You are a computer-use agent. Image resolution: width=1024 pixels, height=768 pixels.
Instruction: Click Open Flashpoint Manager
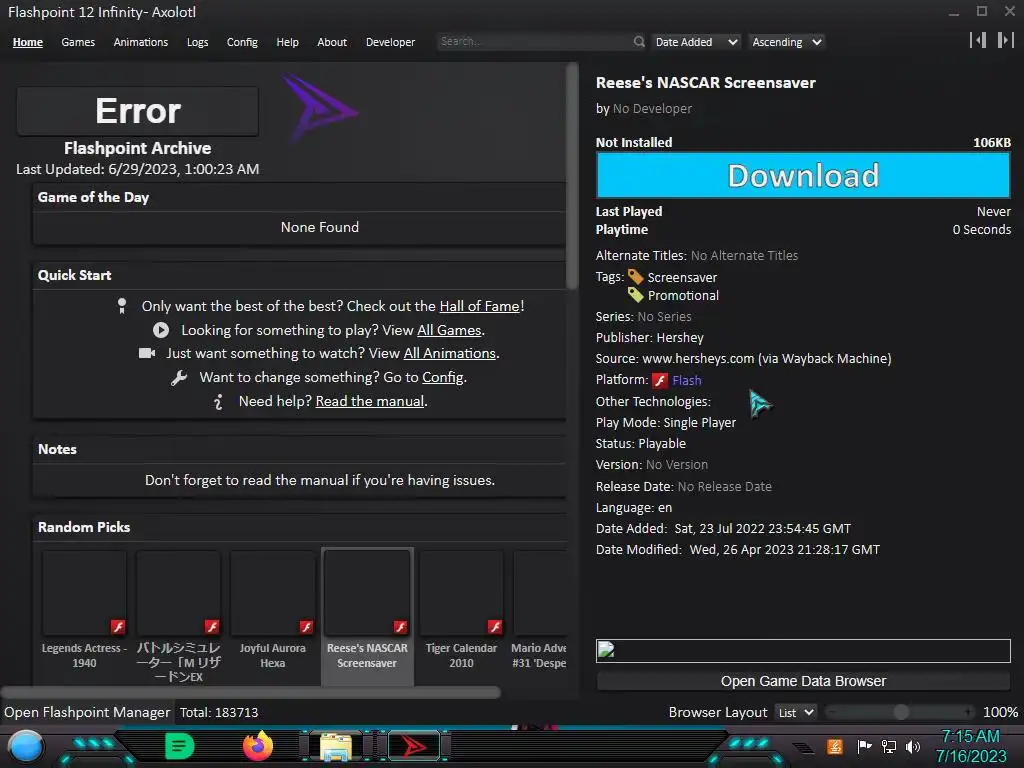(87, 712)
